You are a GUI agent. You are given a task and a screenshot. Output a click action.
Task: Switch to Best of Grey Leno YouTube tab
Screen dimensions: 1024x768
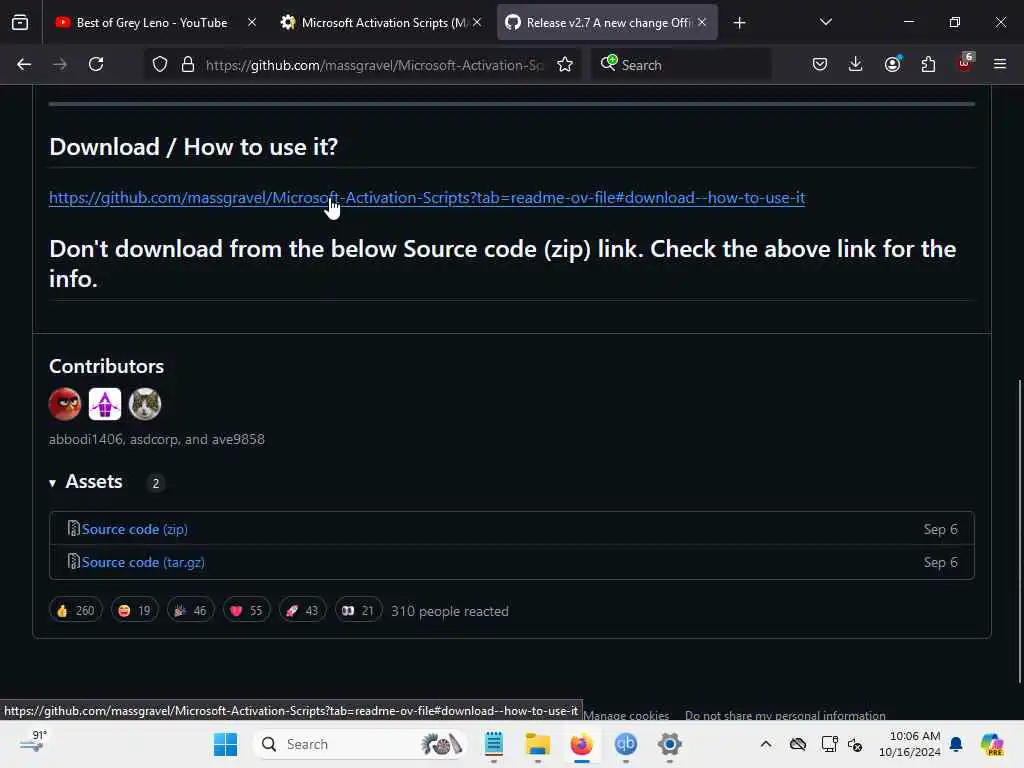click(x=154, y=23)
